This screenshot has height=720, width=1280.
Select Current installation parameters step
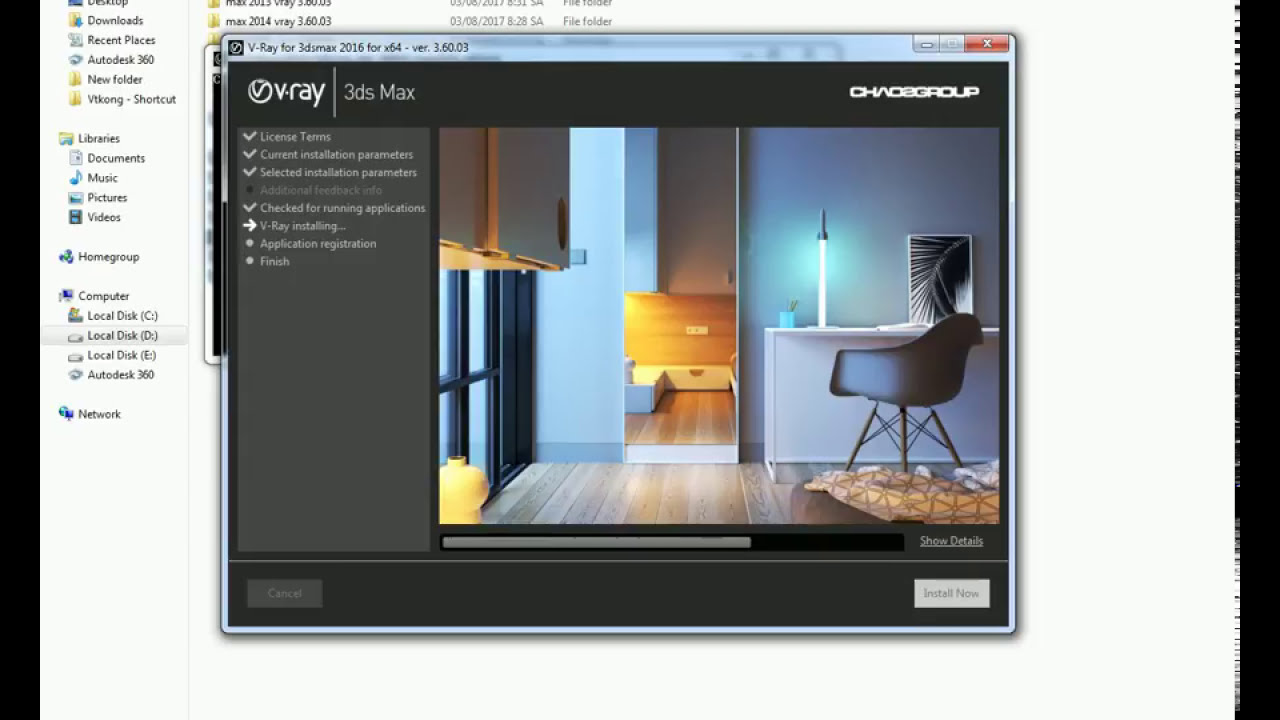[x=336, y=155]
